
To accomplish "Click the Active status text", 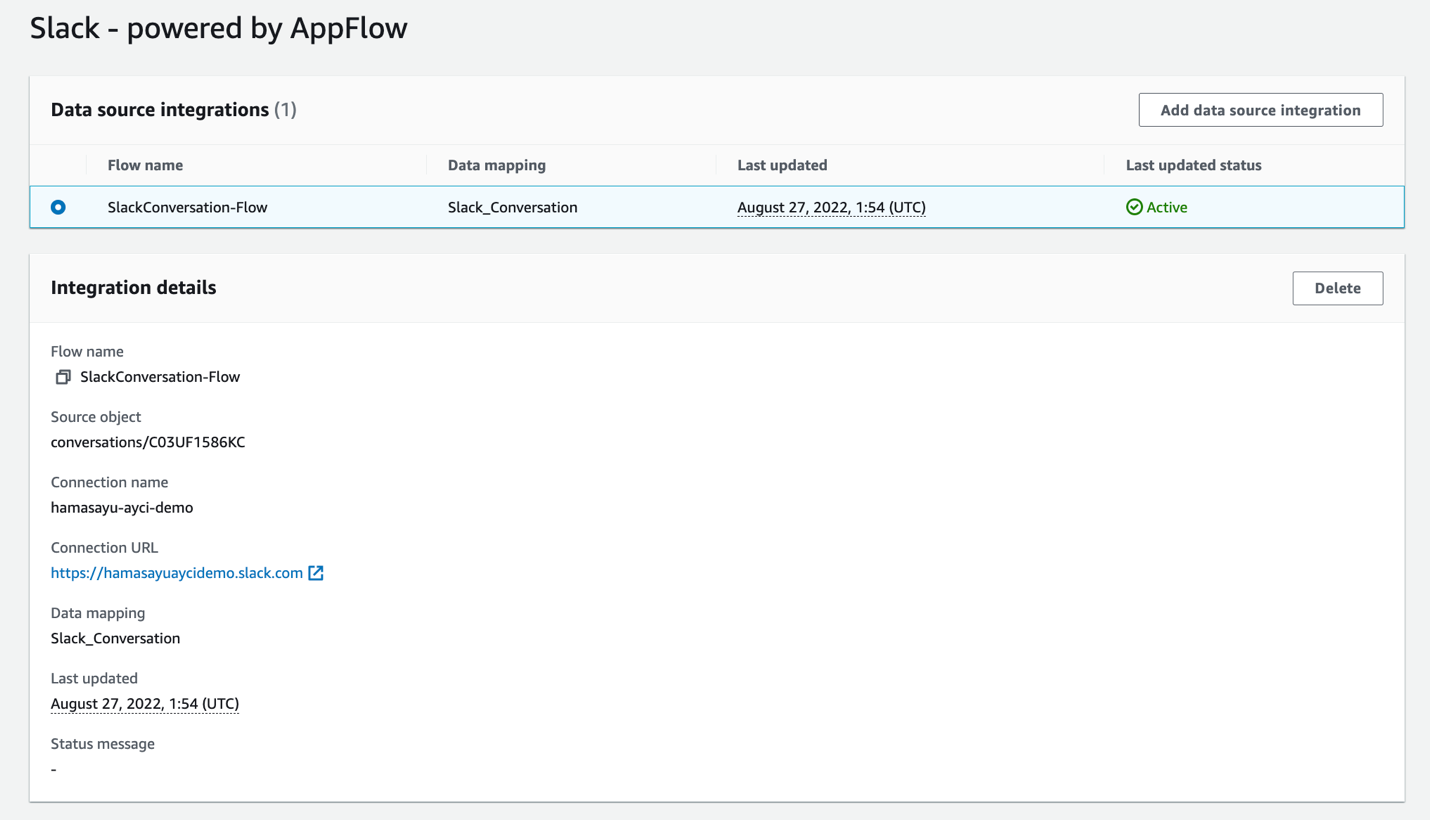I will [1167, 207].
